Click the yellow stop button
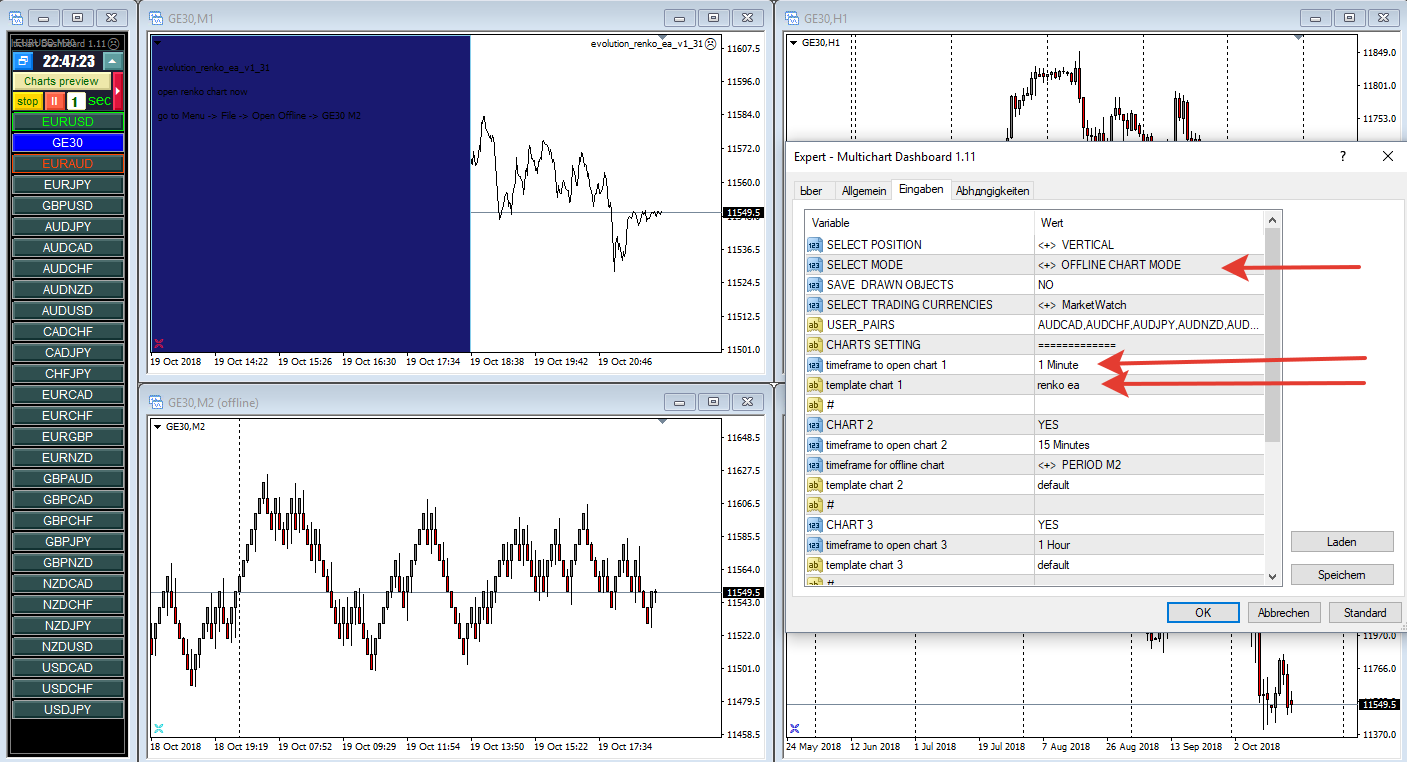Image resolution: width=1407 pixels, height=762 pixels. point(28,101)
